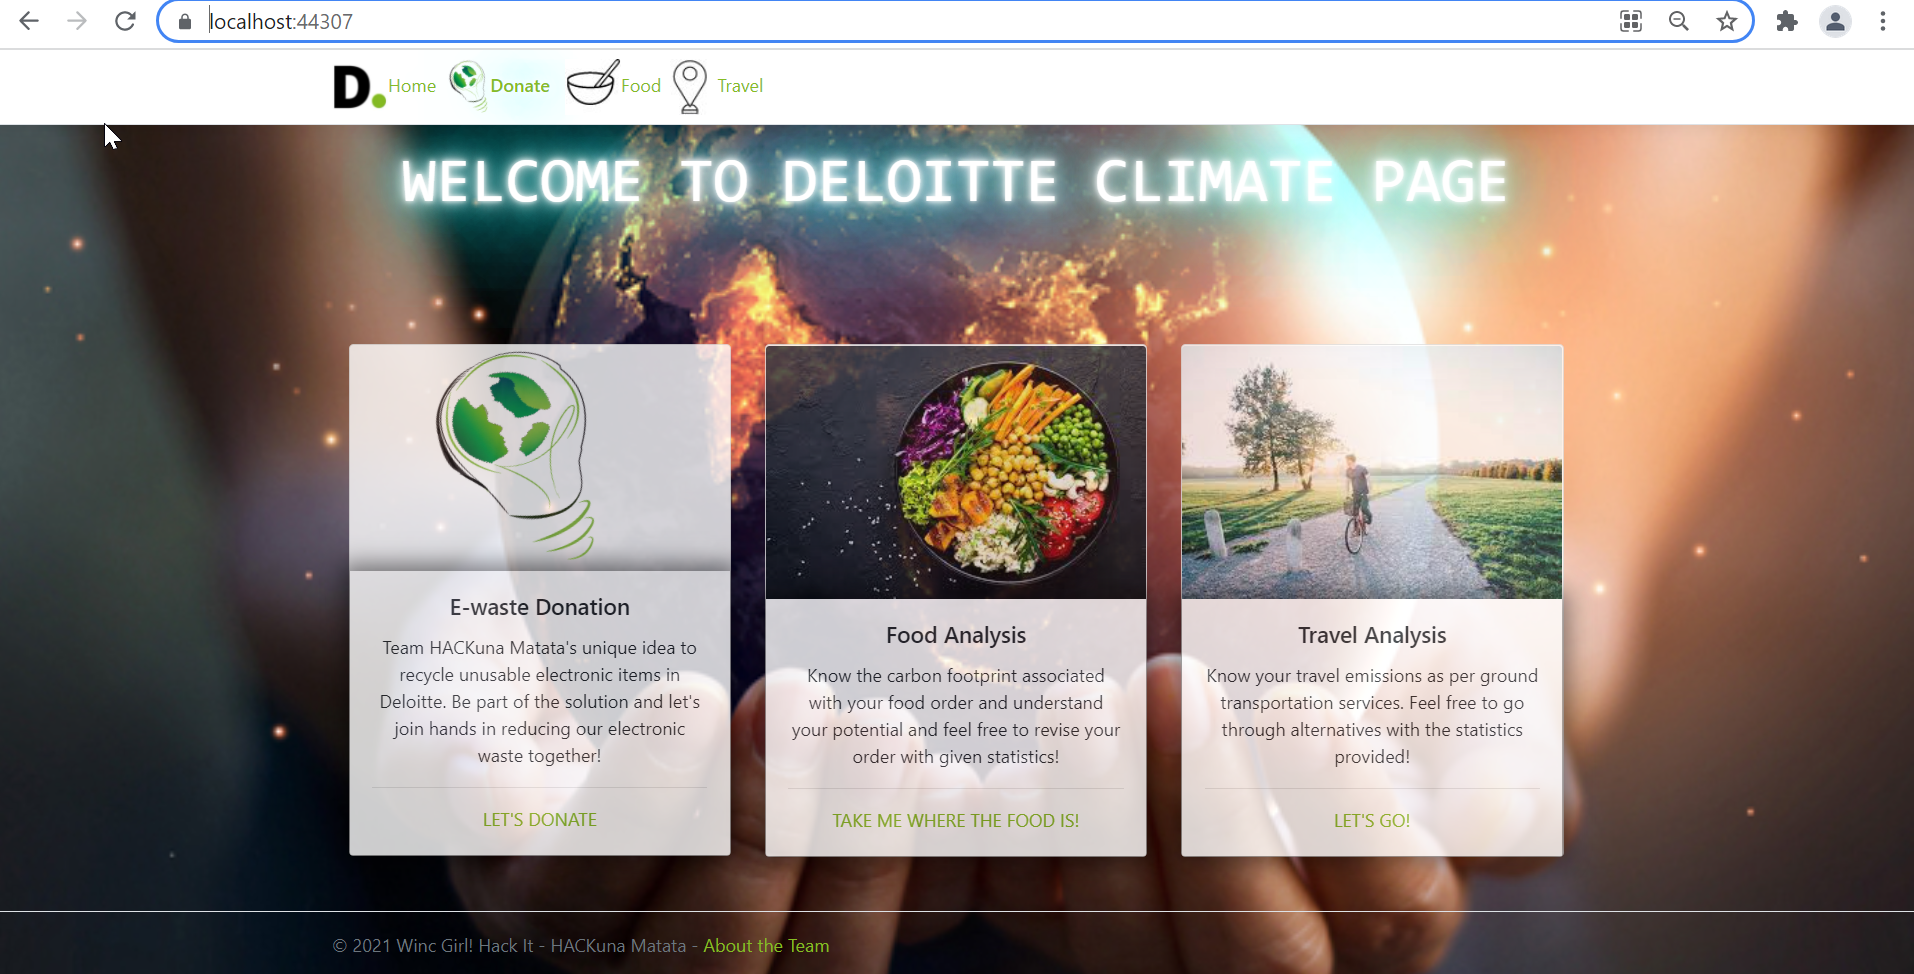This screenshot has width=1914, height=974.
Task: Click the zoom magnifier icon in the address bar
Action: (1679, 21)
